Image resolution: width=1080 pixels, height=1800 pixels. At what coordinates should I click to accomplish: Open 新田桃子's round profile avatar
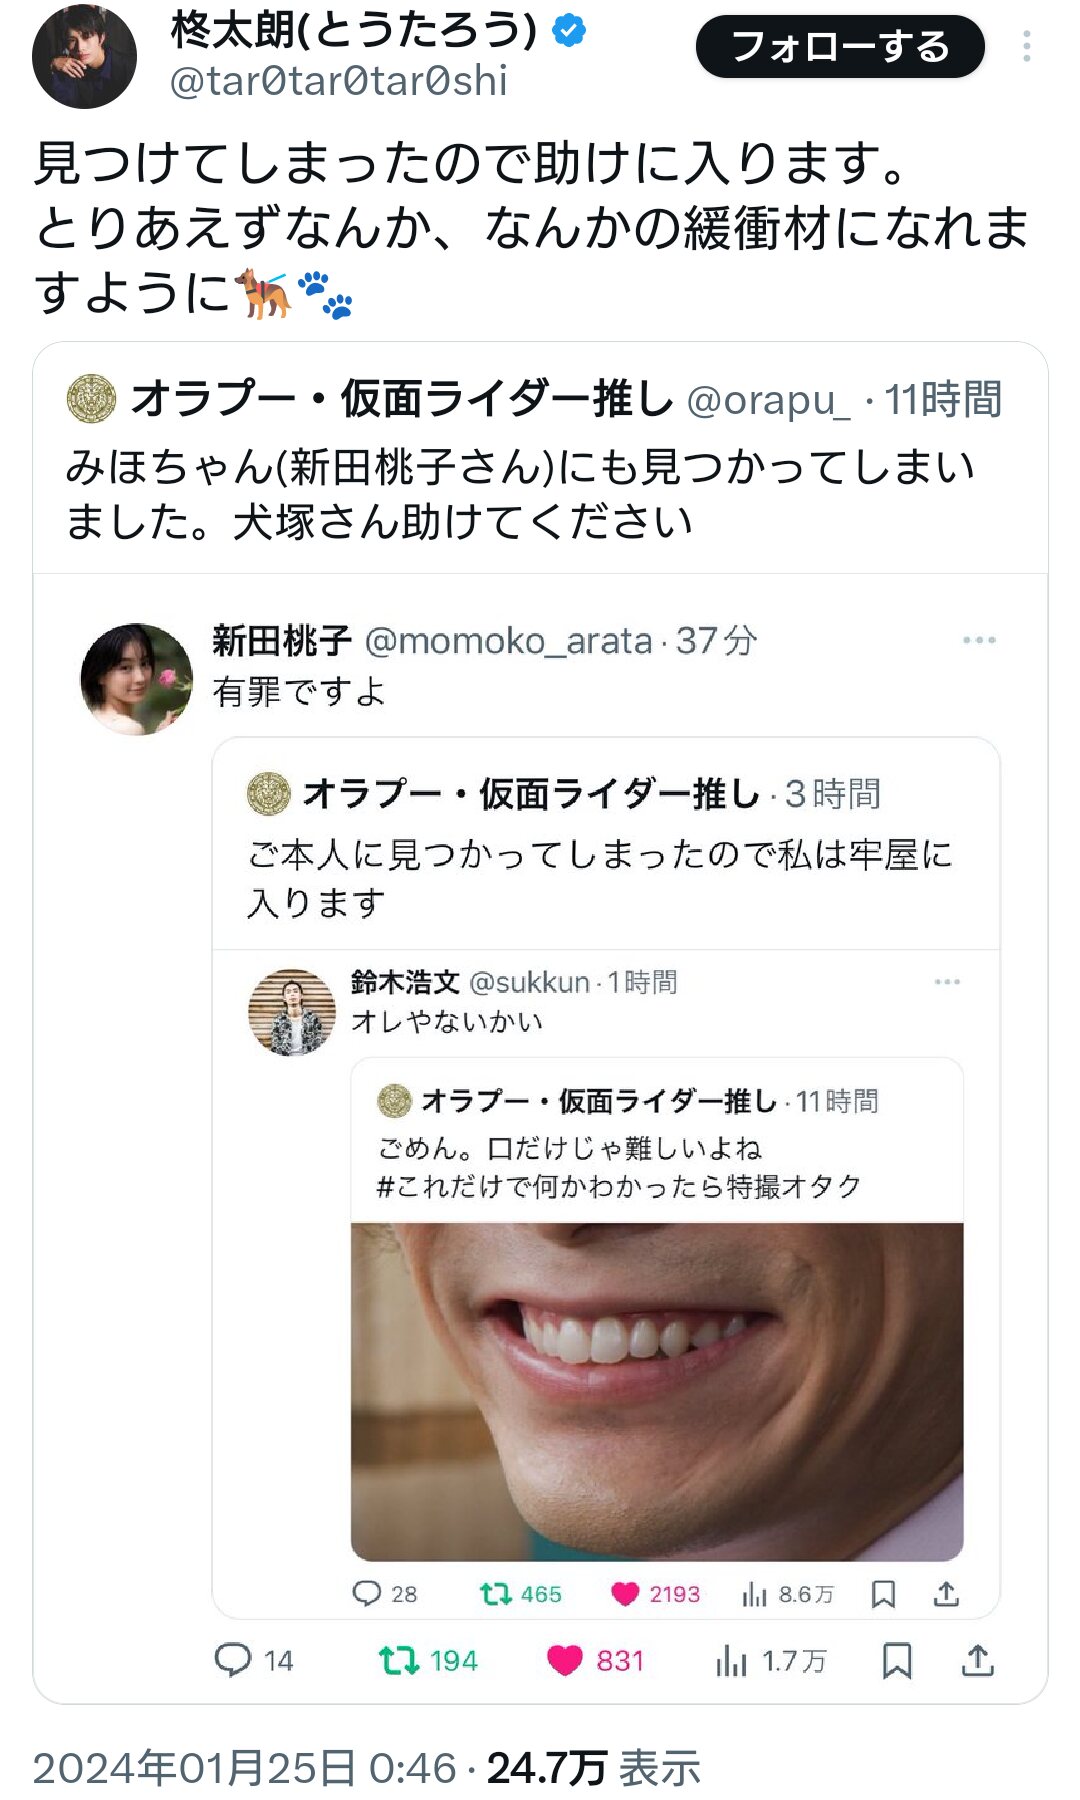[x=136, y=679]
